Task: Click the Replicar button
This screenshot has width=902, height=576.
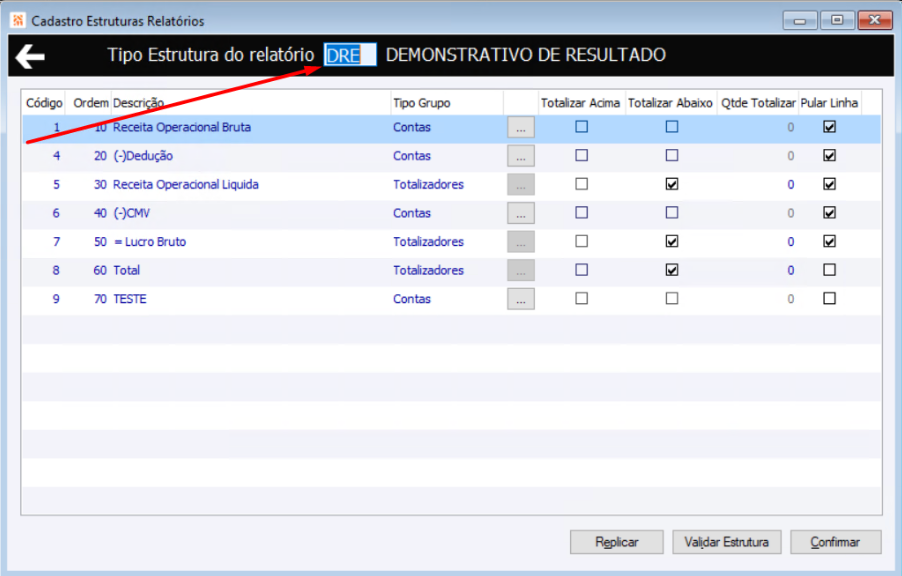Action: 617,542
